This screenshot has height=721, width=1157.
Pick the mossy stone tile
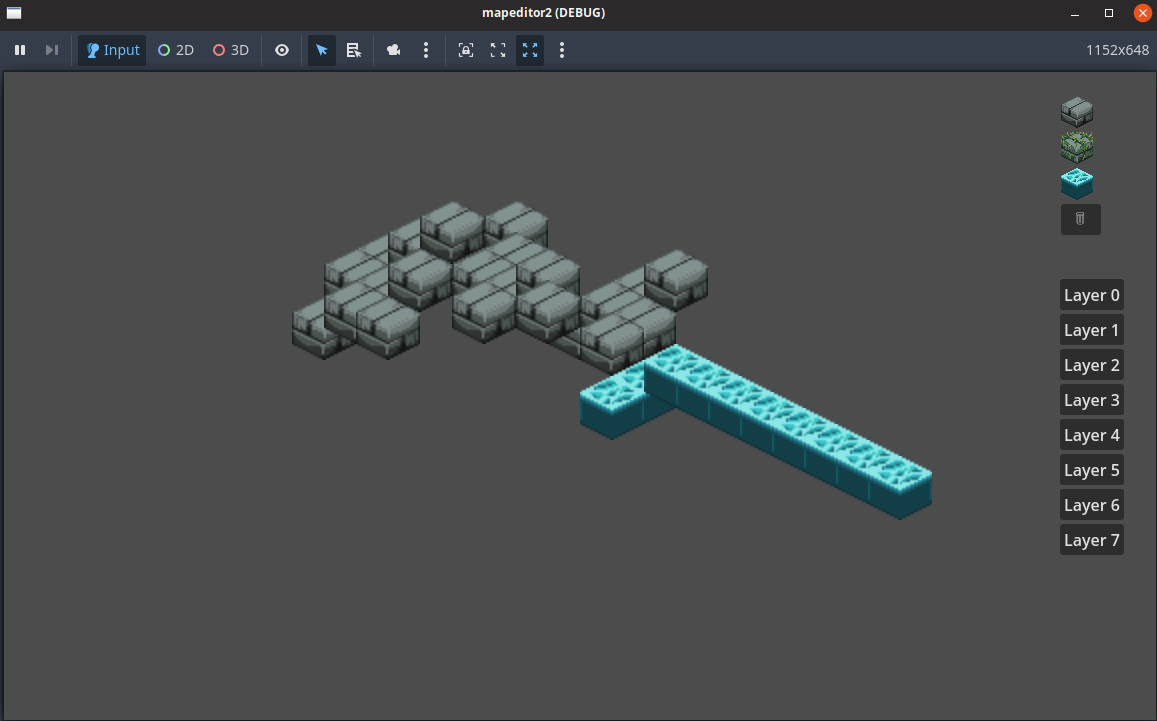tap(1077, 147)
